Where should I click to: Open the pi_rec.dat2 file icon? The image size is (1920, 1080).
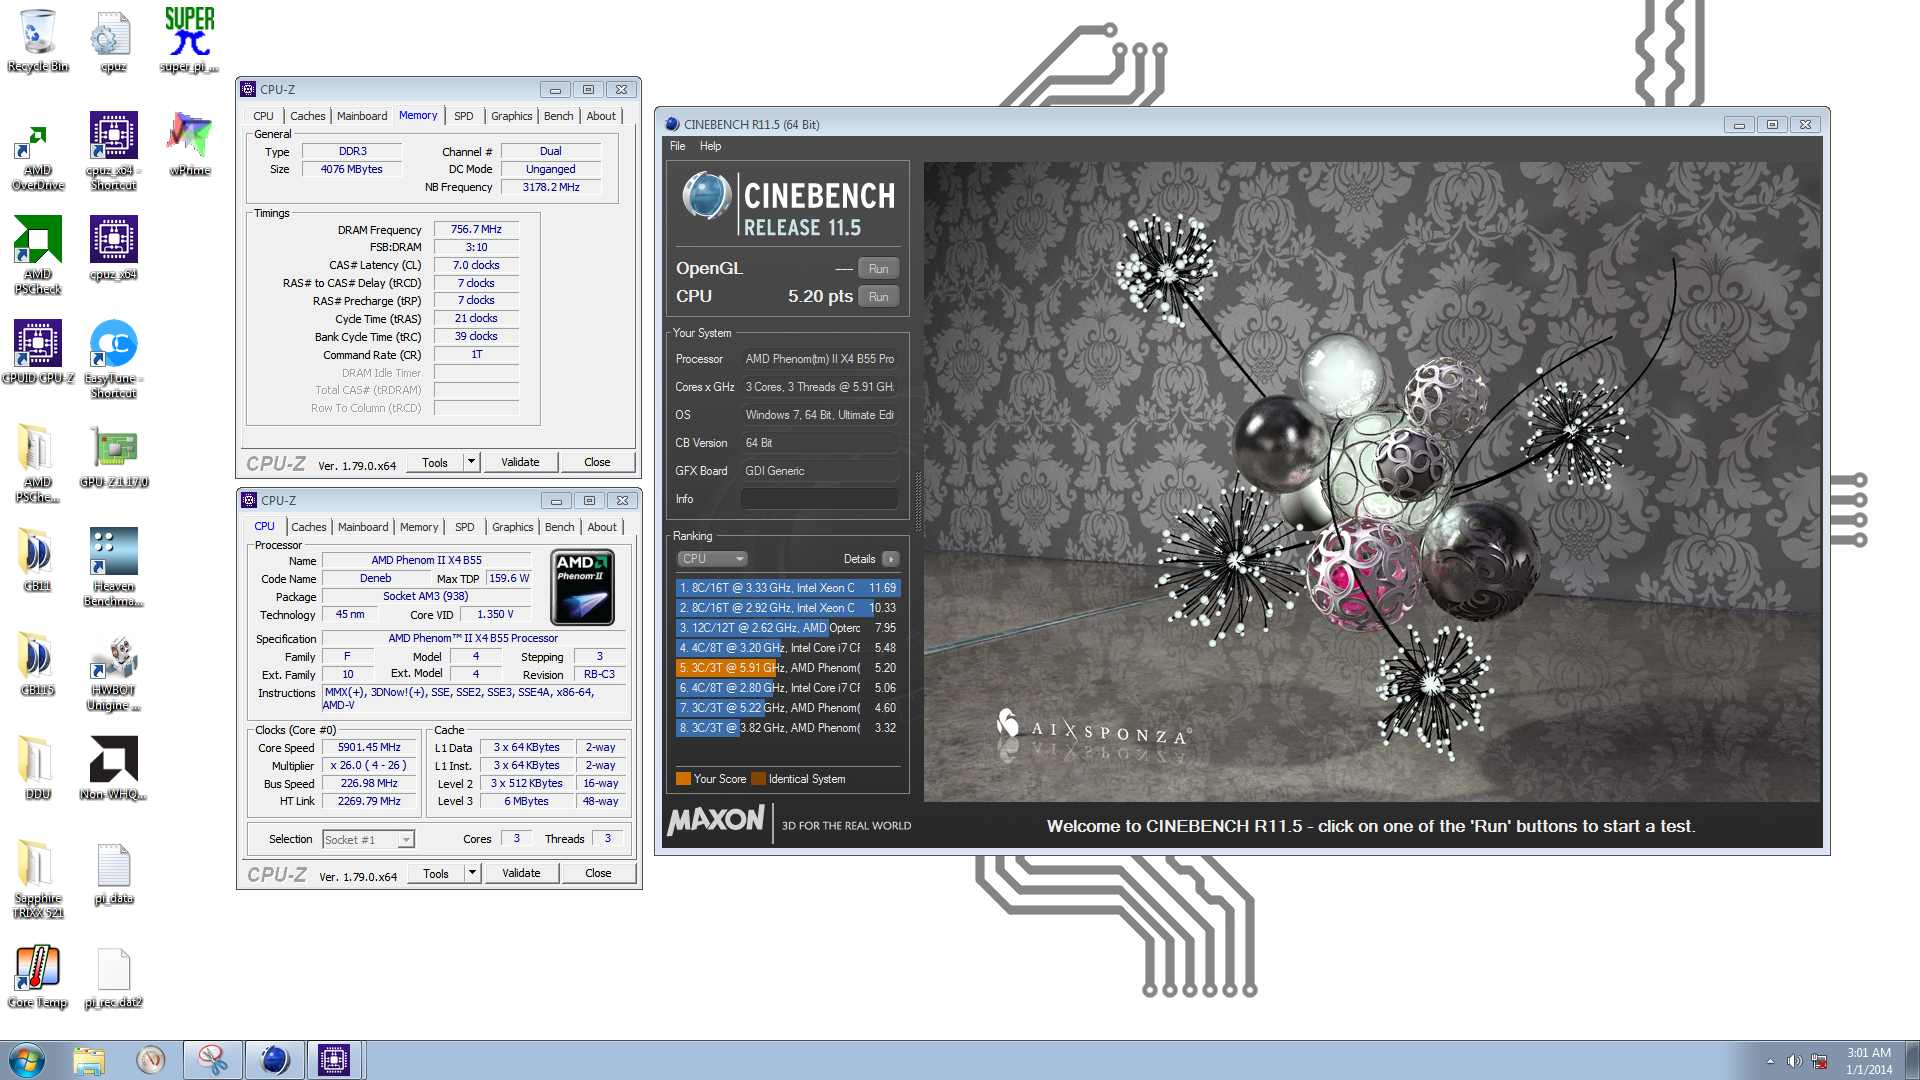pyautogui.click(x=113, y=976)
